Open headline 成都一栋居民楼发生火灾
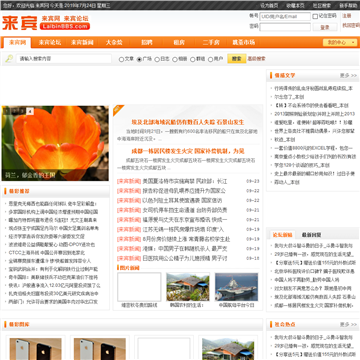 (x=188, y=151)
